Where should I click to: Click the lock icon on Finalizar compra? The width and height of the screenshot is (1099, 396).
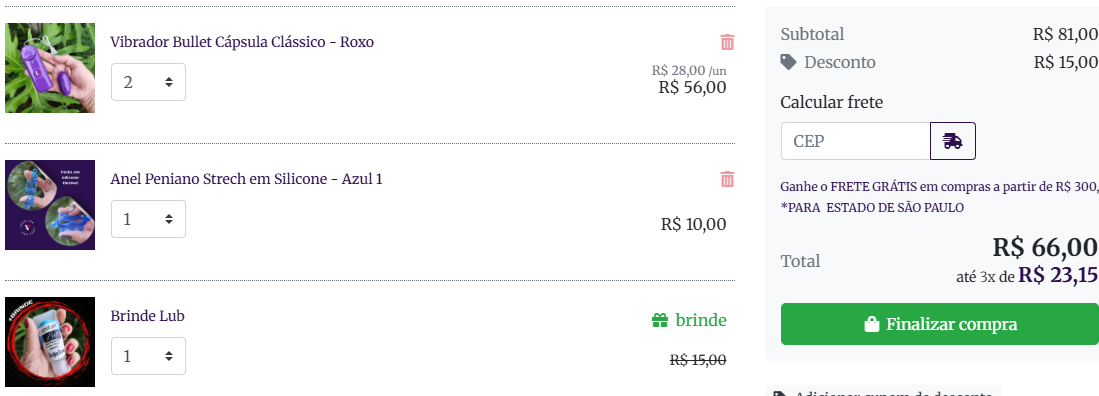[871, 325]
